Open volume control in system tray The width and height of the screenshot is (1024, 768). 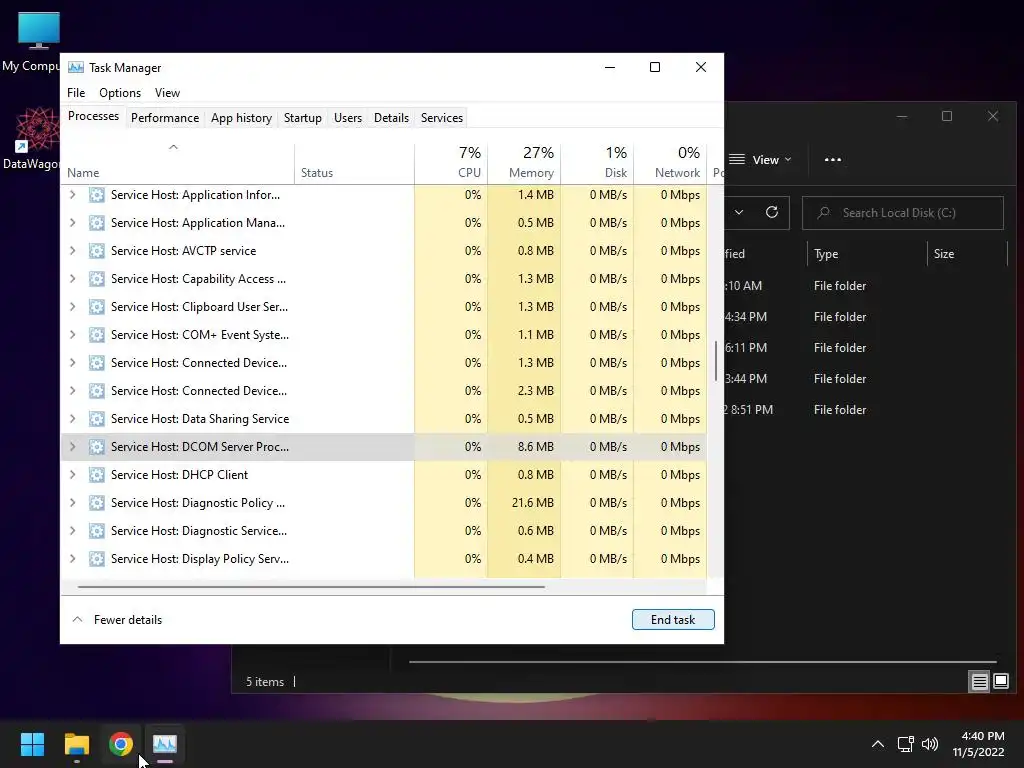[929, 744]
